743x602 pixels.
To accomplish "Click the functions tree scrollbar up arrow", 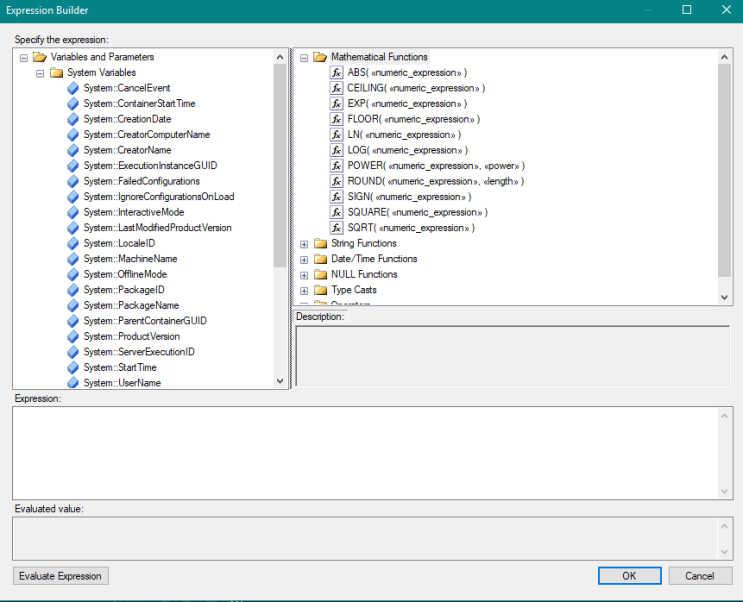I will pos(724,57).
